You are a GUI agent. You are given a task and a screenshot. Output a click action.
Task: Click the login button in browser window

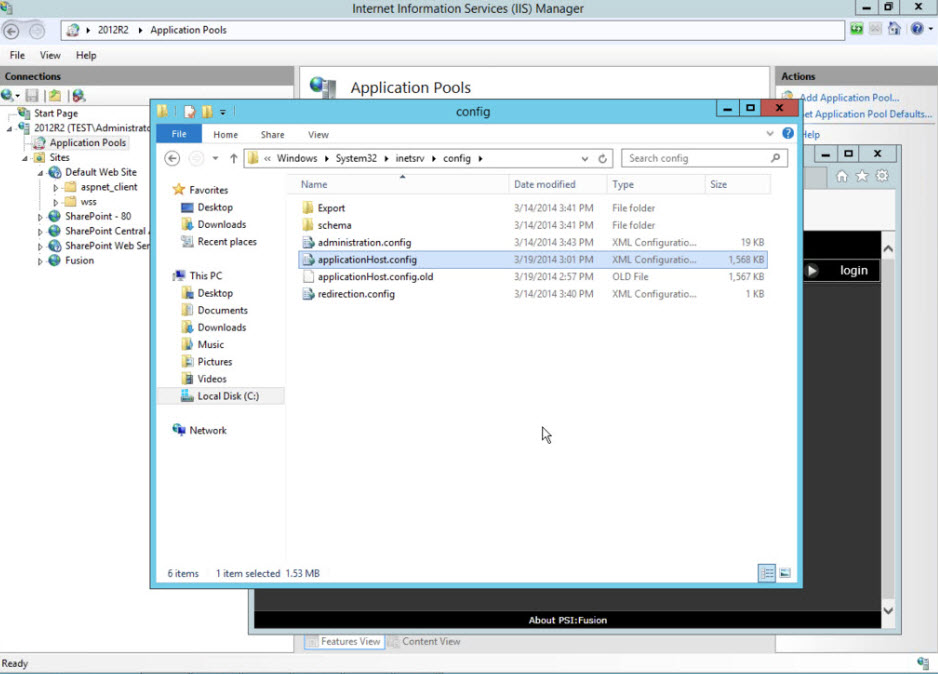tap(853, 270)
